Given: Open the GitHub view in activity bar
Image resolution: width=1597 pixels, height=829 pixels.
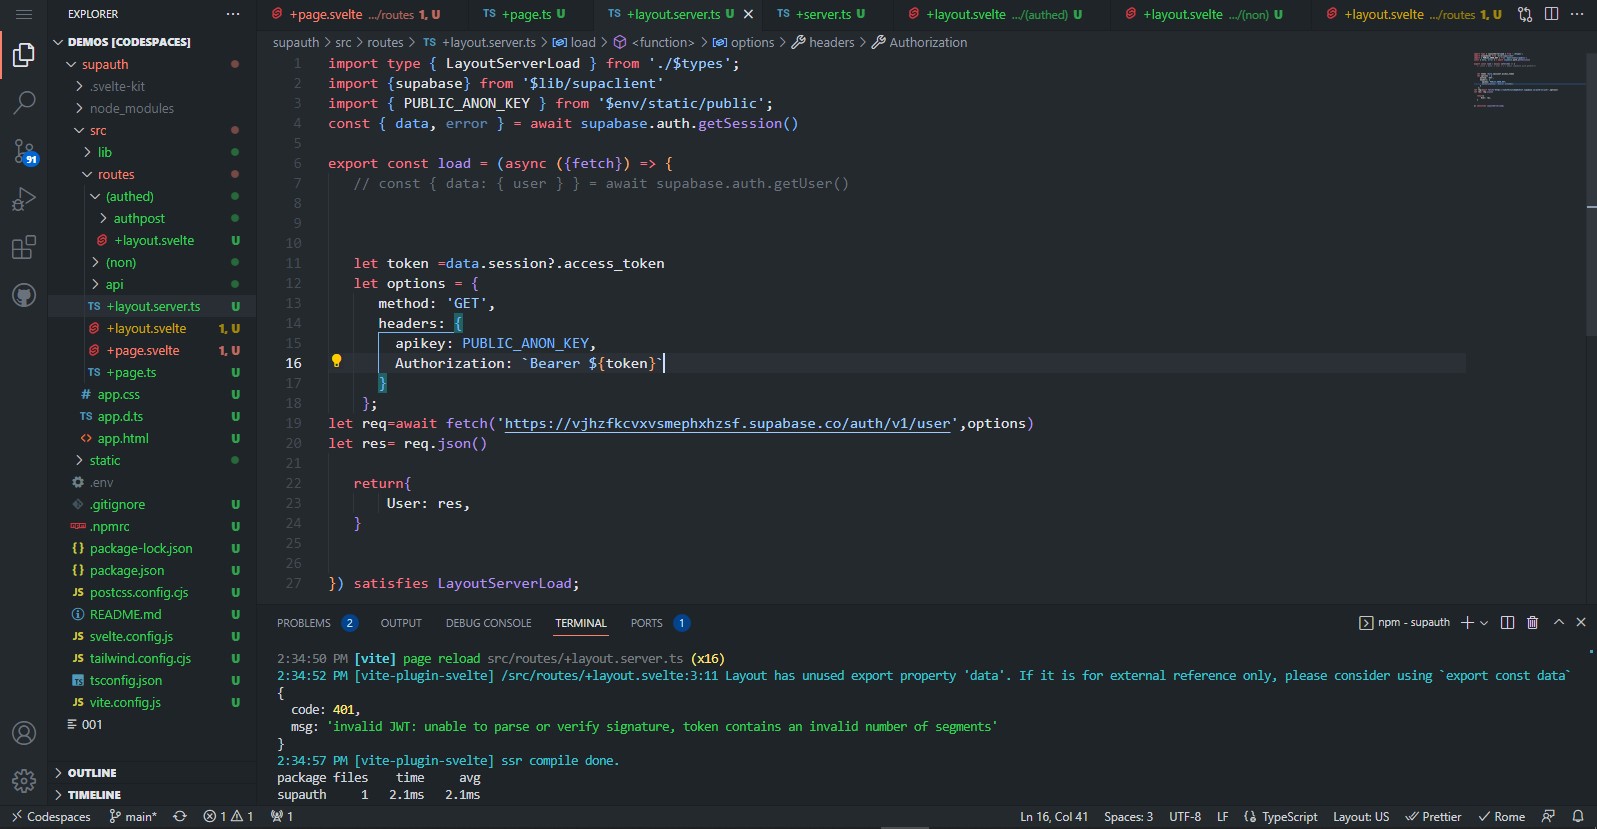Looking at the screenshot, I should point(24,295).
